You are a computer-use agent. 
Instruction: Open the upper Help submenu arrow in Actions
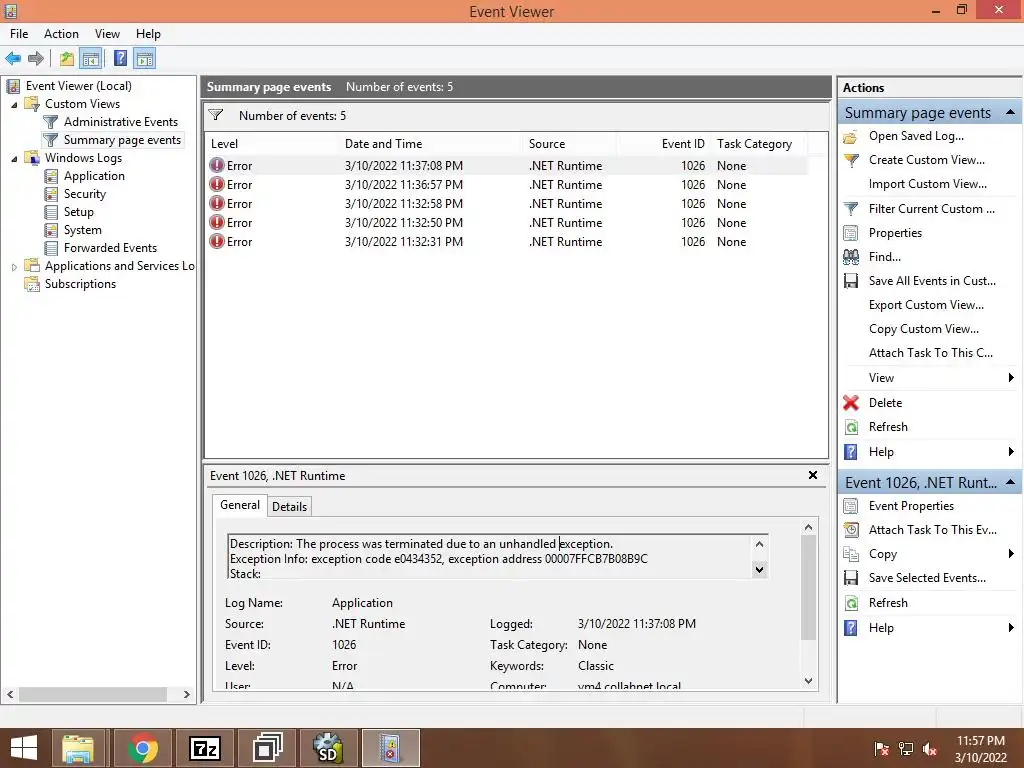[x=1011, y=452]
